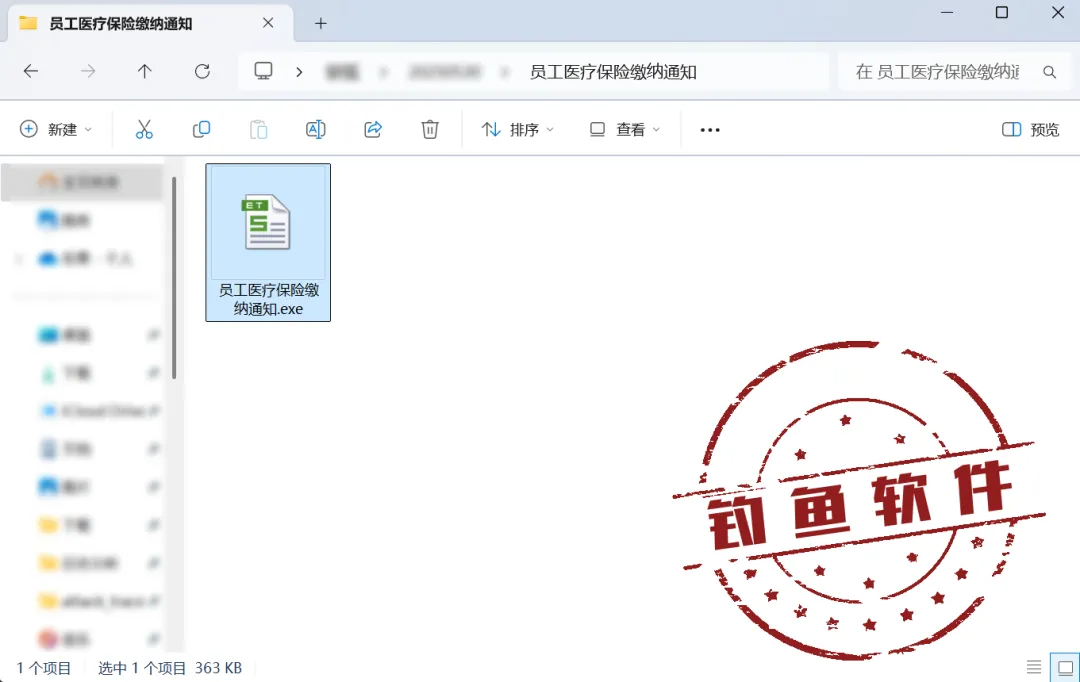The width and height of the screenshot is (1080, 682).
Task: Expand the chevron after the PC icon
Action: [299, 72]
